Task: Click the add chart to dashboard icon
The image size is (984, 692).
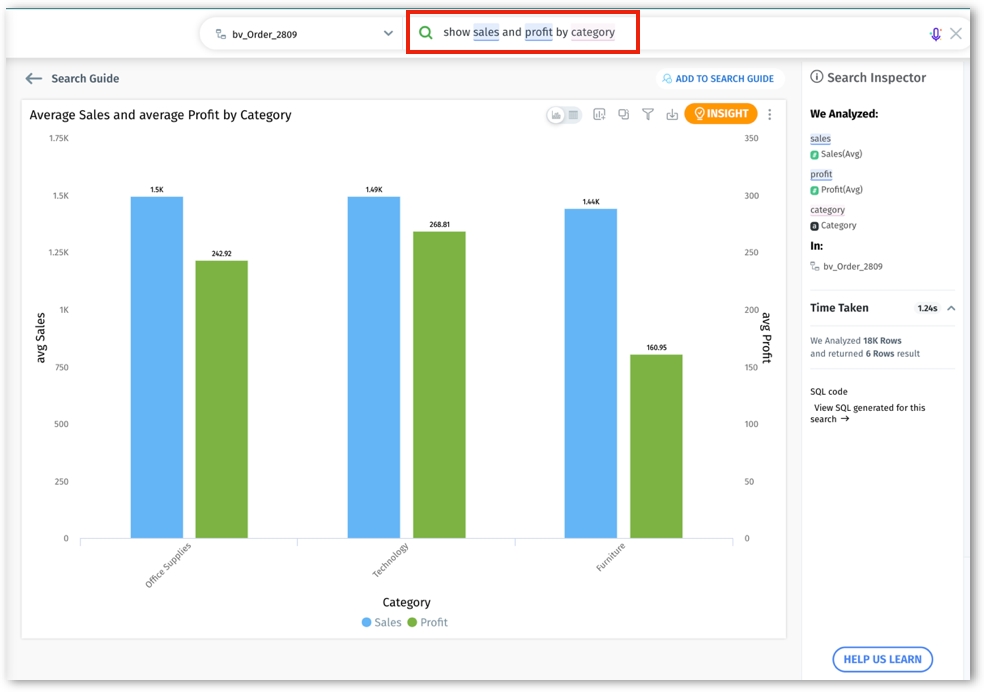Action: [x=599, y=115]
